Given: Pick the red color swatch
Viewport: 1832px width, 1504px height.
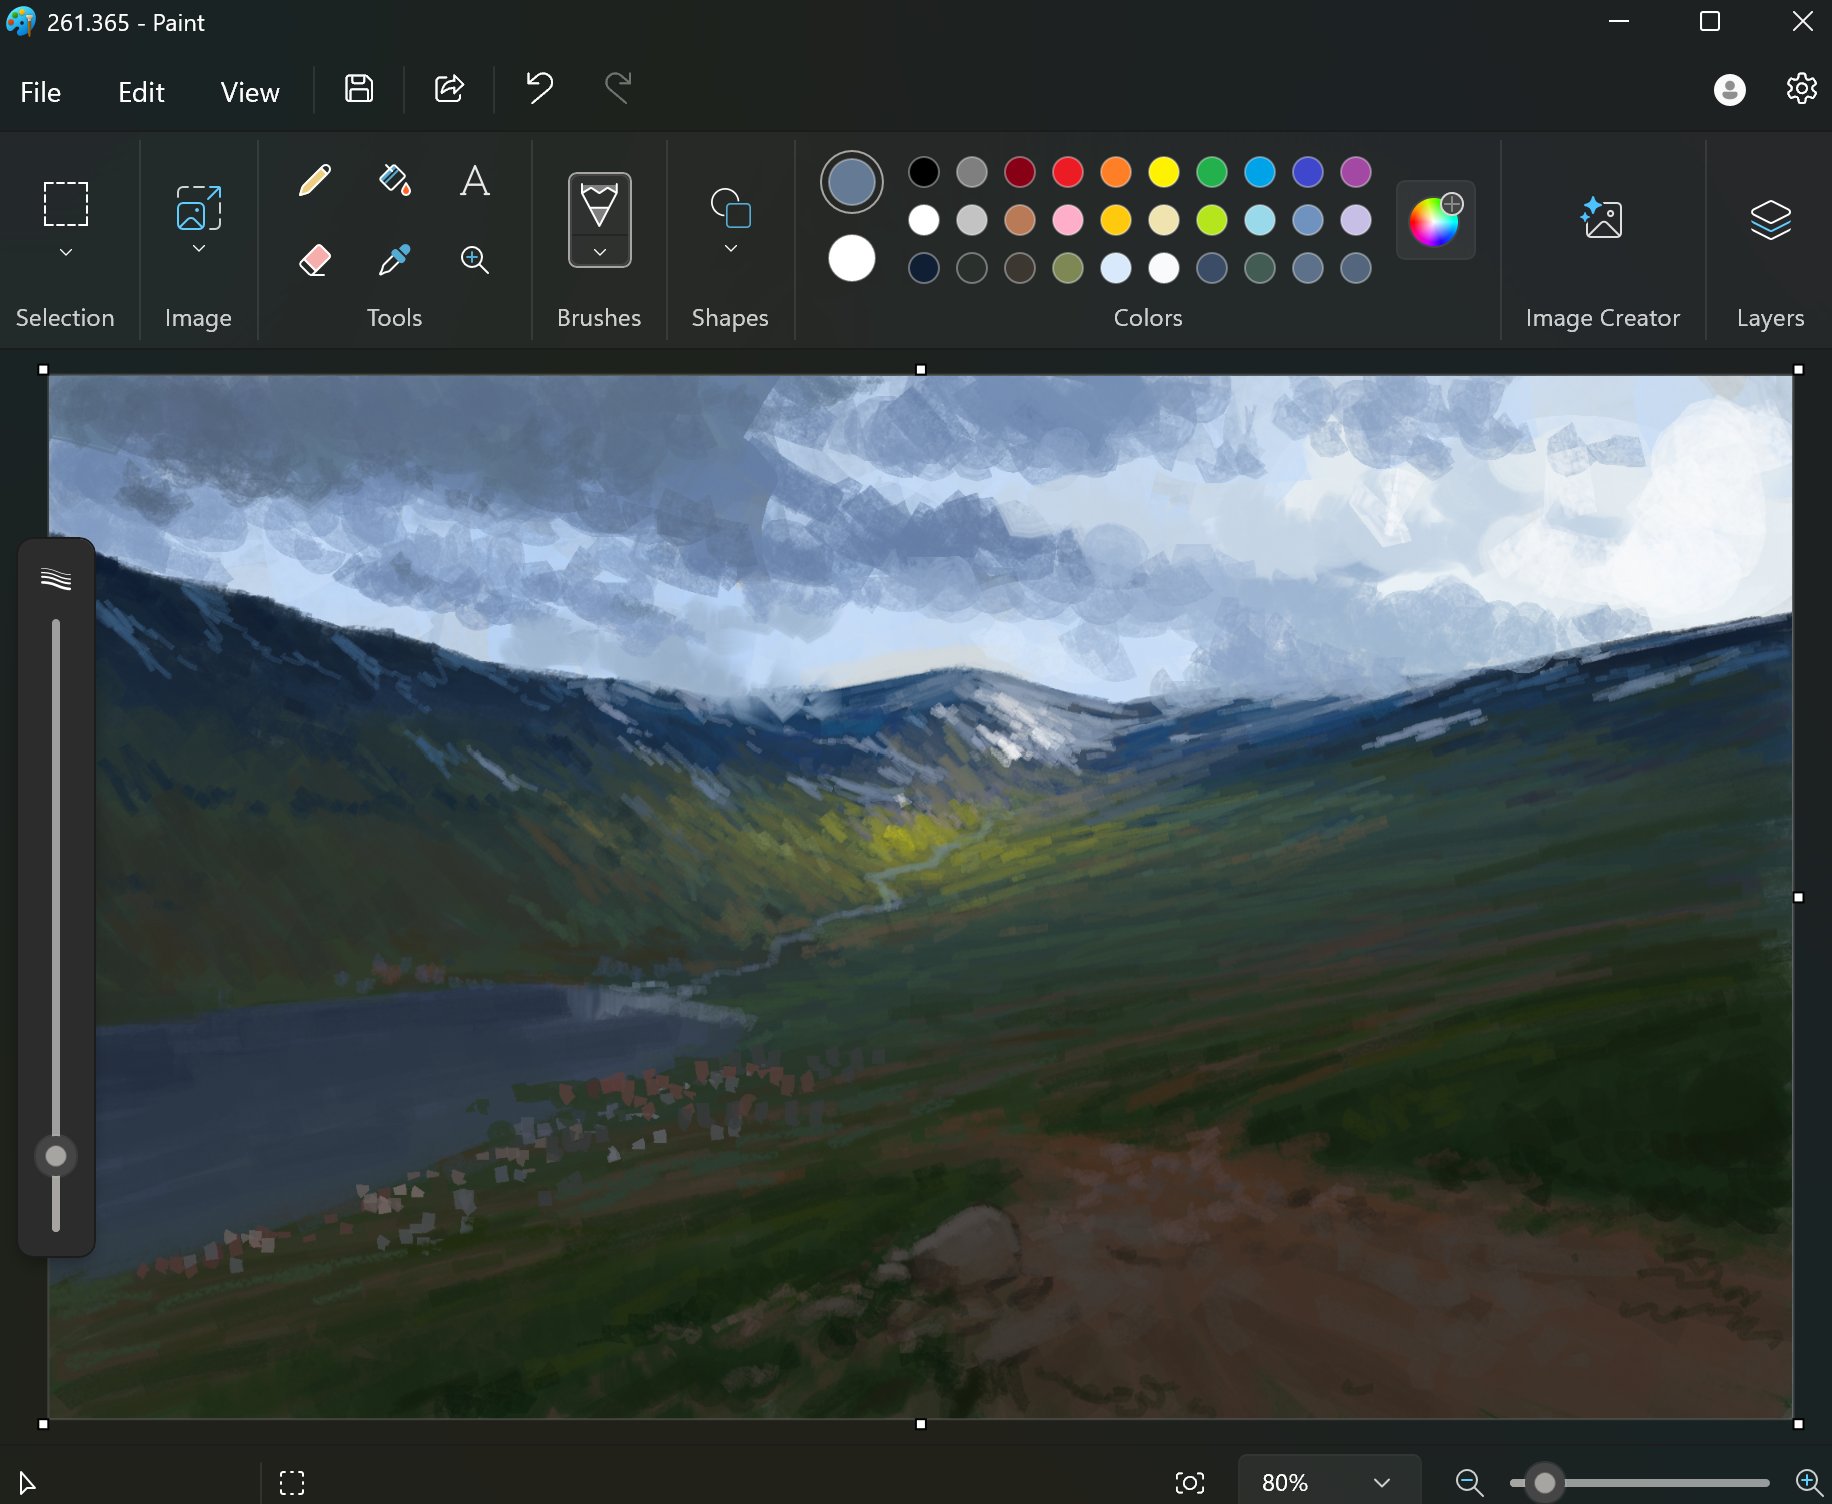Looking at the screenshot, I should [x=1067, y=172].
